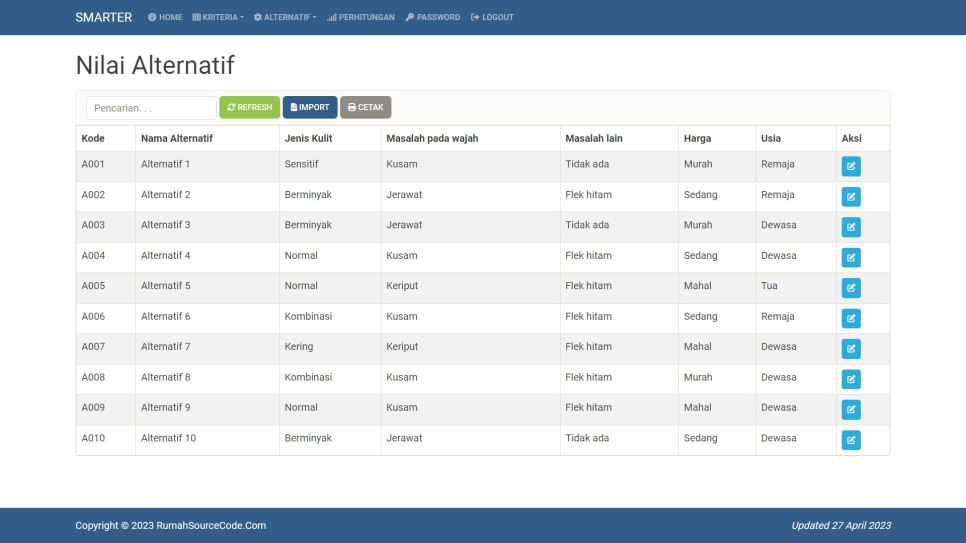This screenshot has height=543, width=966.
Task: Open edit for row A004
Action: pos(851,258)
